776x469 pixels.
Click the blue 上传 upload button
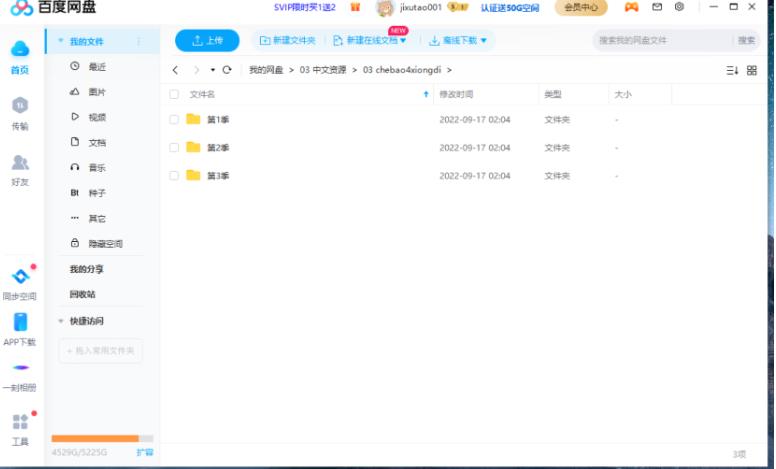pos(207,41)
